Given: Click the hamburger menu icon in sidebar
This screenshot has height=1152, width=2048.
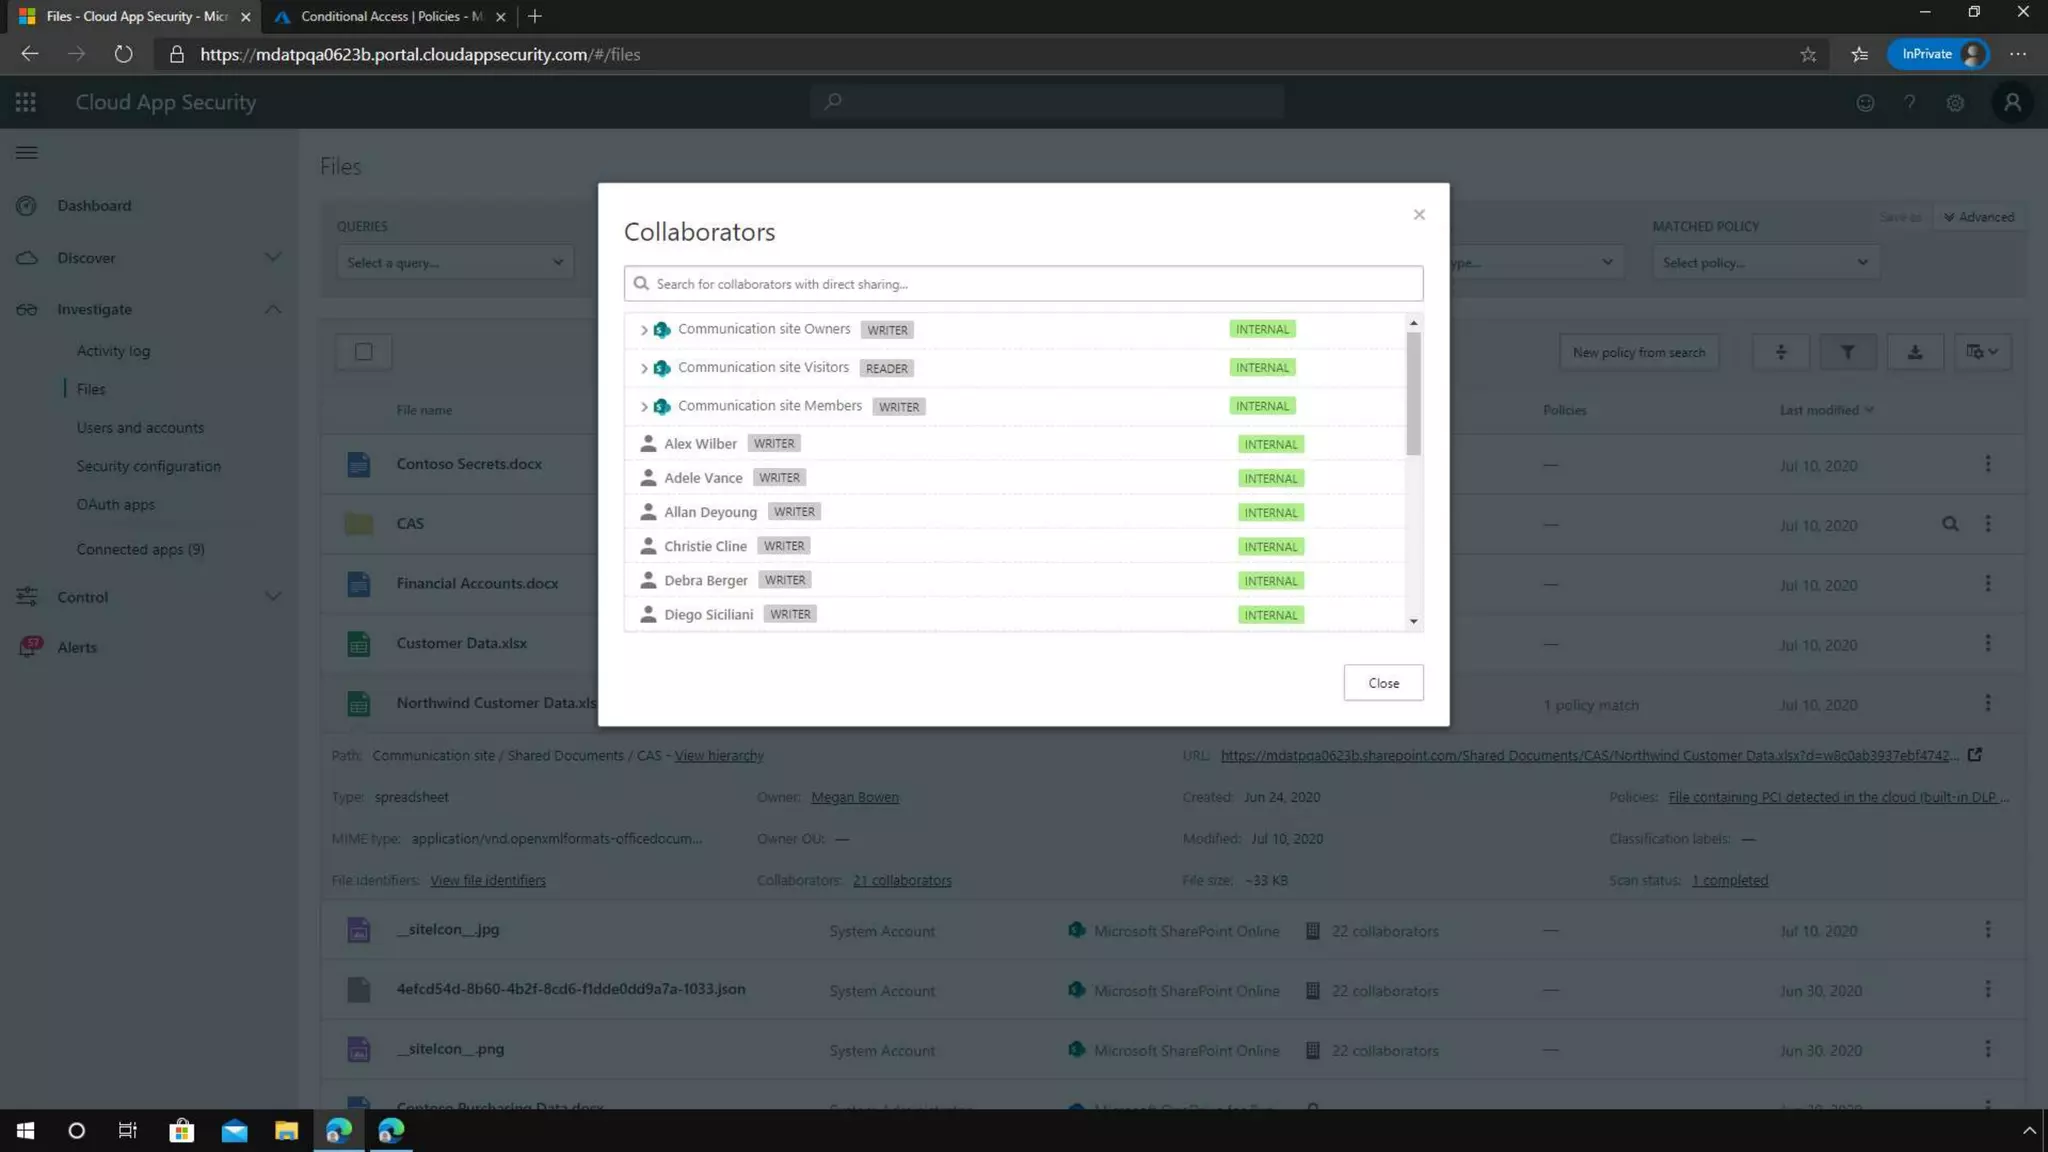Looking at the screenshot, I should 27,153.
